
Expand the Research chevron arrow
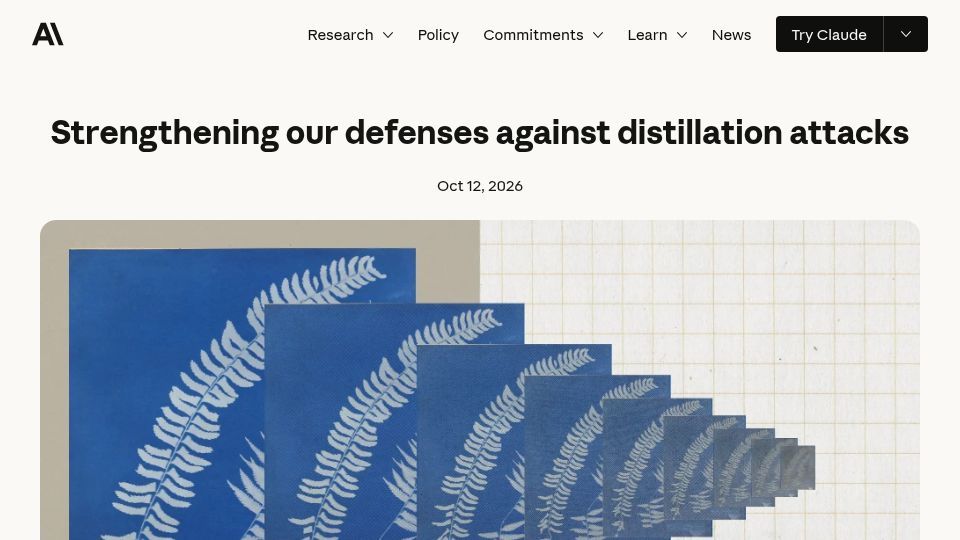pos(388,35)
